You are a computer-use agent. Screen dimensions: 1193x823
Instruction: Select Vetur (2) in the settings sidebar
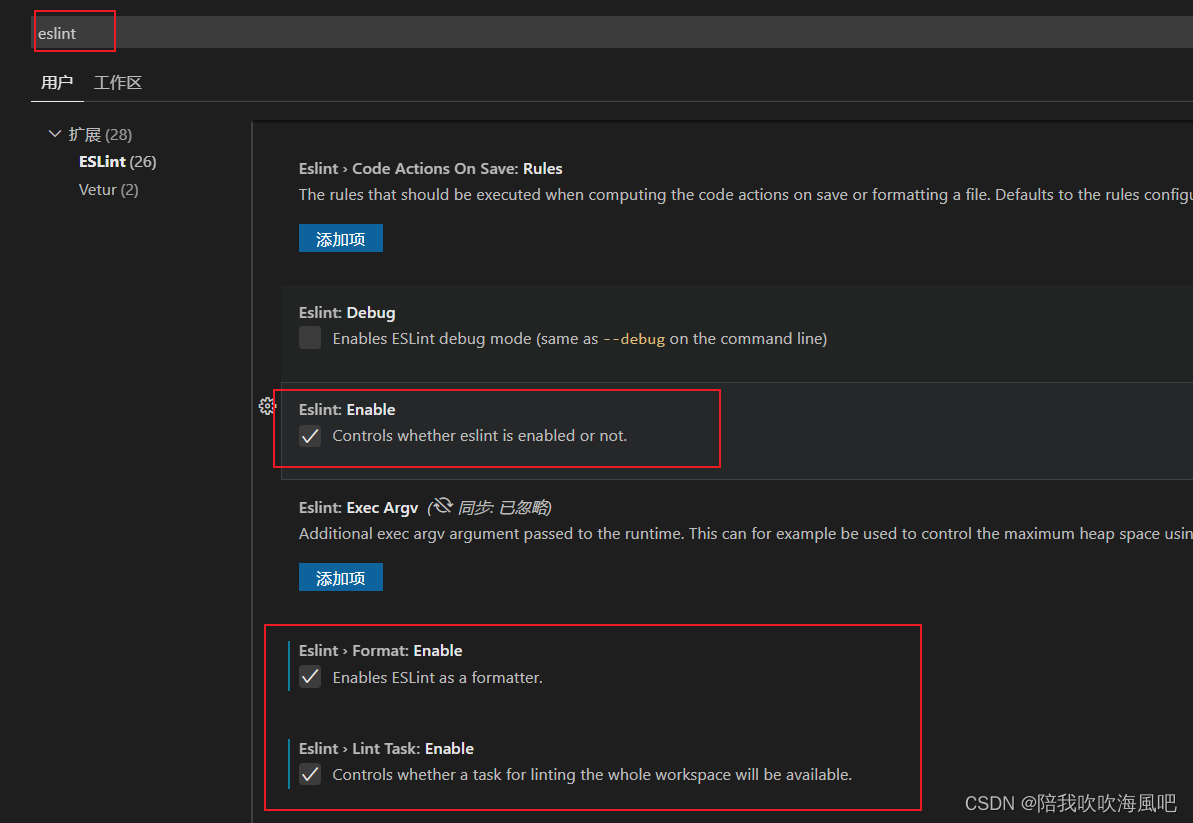[108, 189]
